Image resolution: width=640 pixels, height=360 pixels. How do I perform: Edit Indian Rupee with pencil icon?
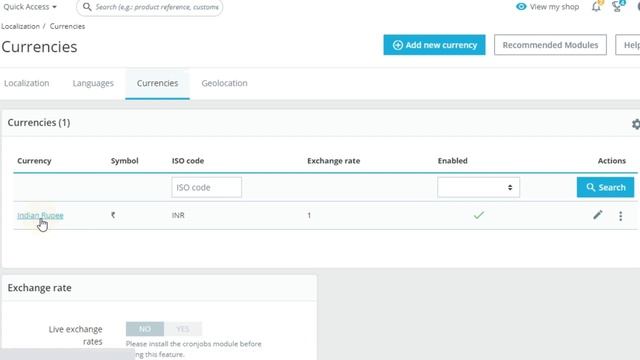tap(598, 215)
